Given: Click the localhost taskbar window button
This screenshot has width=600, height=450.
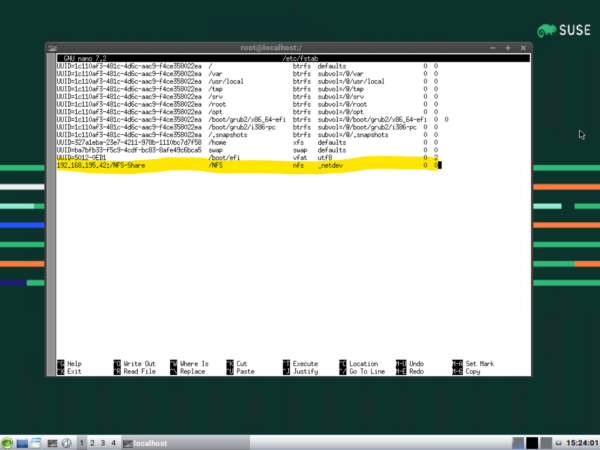Looking at the screenshot, I should click(186, 443).
